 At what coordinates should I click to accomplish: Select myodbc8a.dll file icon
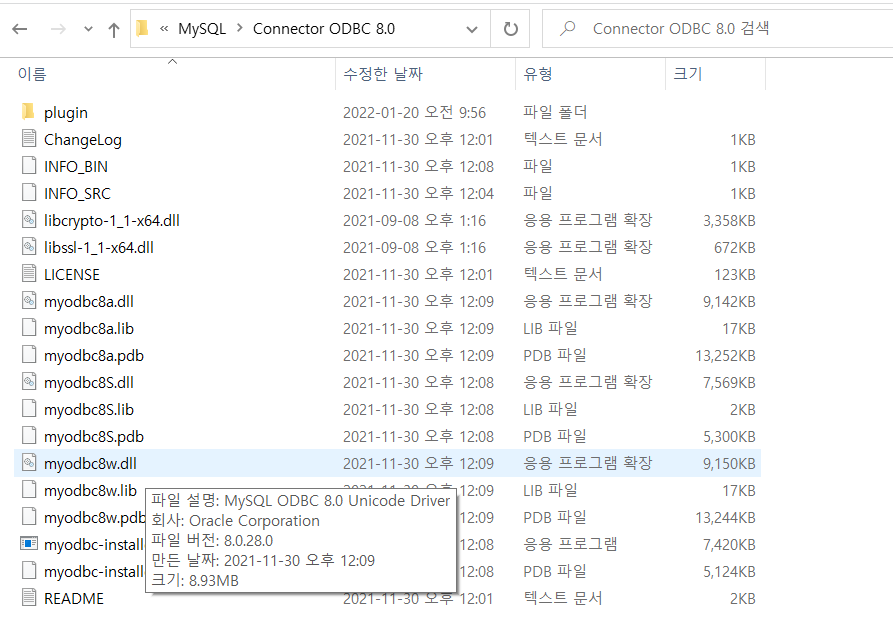[29, 300]
